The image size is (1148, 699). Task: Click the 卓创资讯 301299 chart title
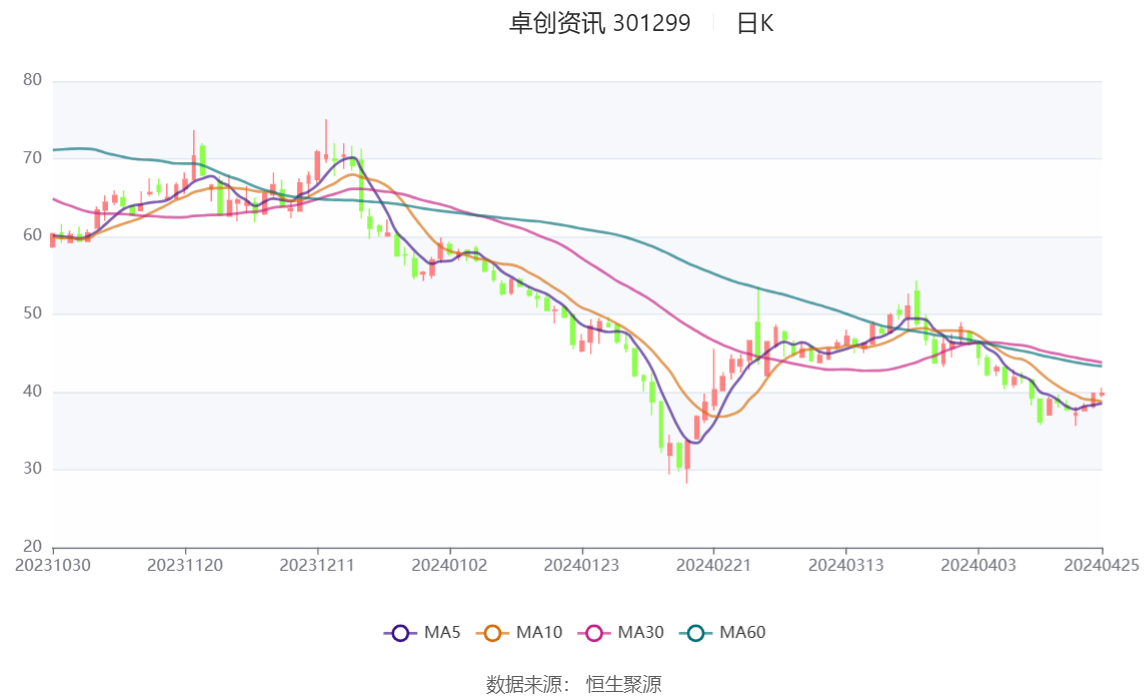(599, 23)
